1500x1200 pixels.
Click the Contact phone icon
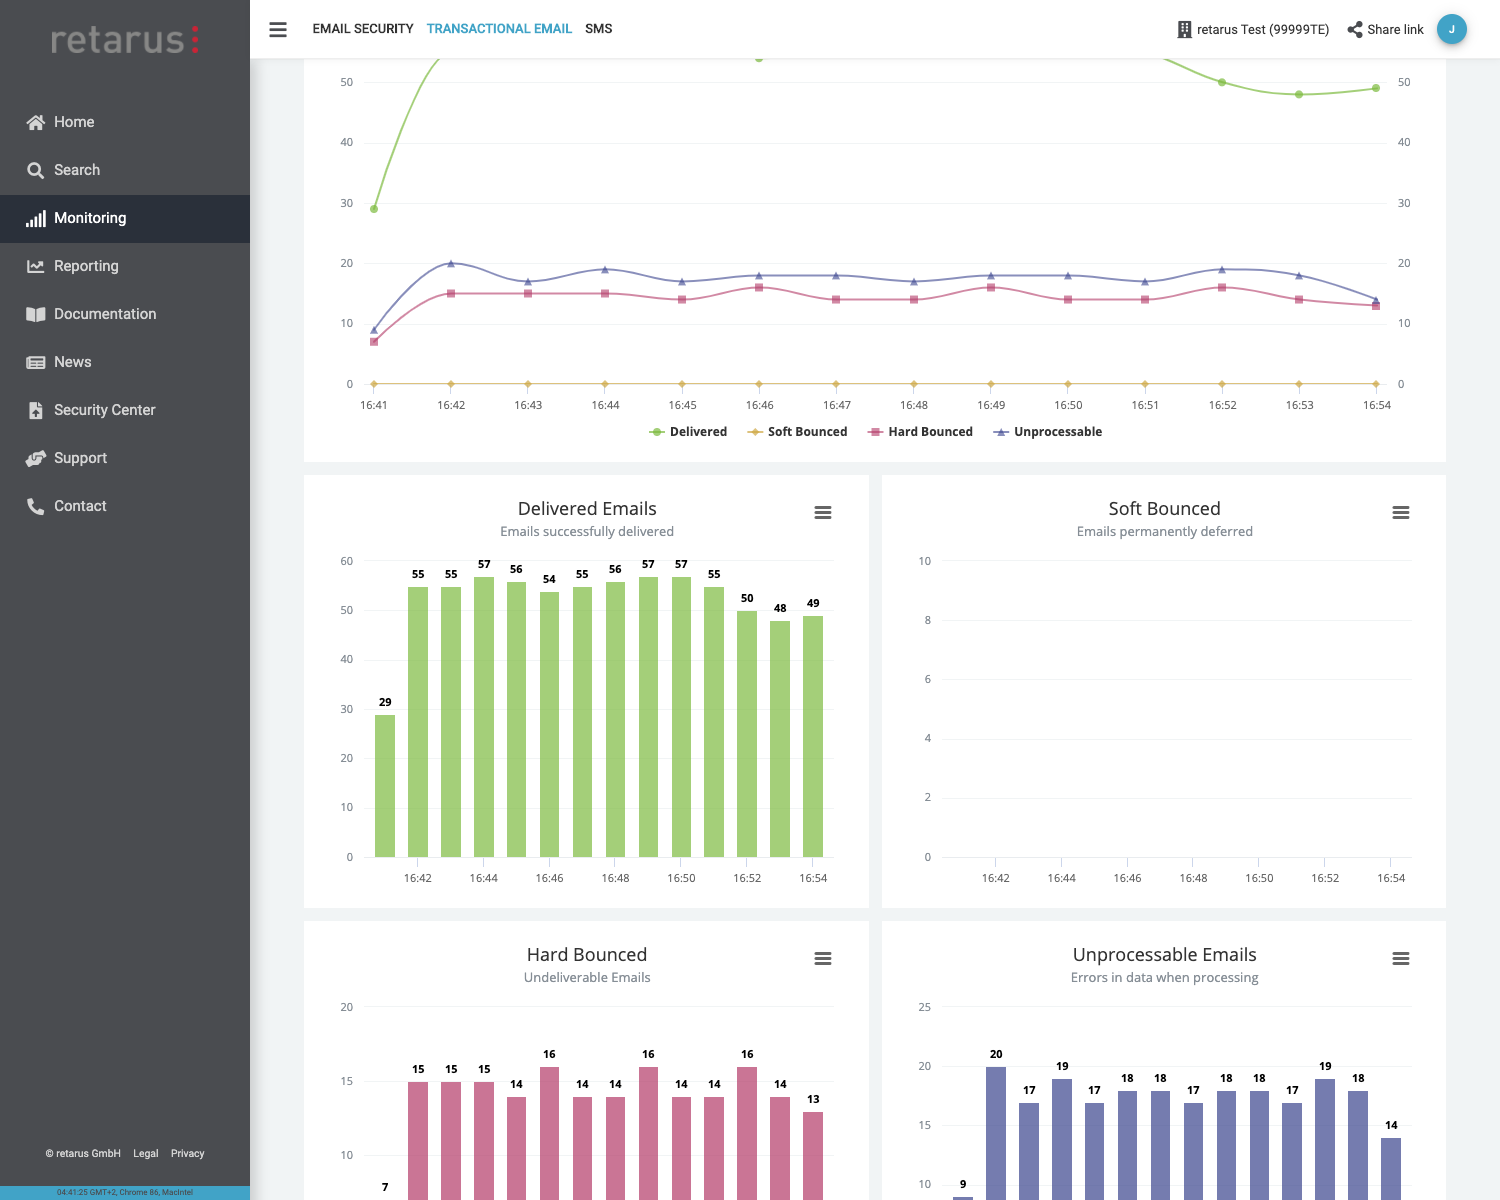(x=36, y=506)
